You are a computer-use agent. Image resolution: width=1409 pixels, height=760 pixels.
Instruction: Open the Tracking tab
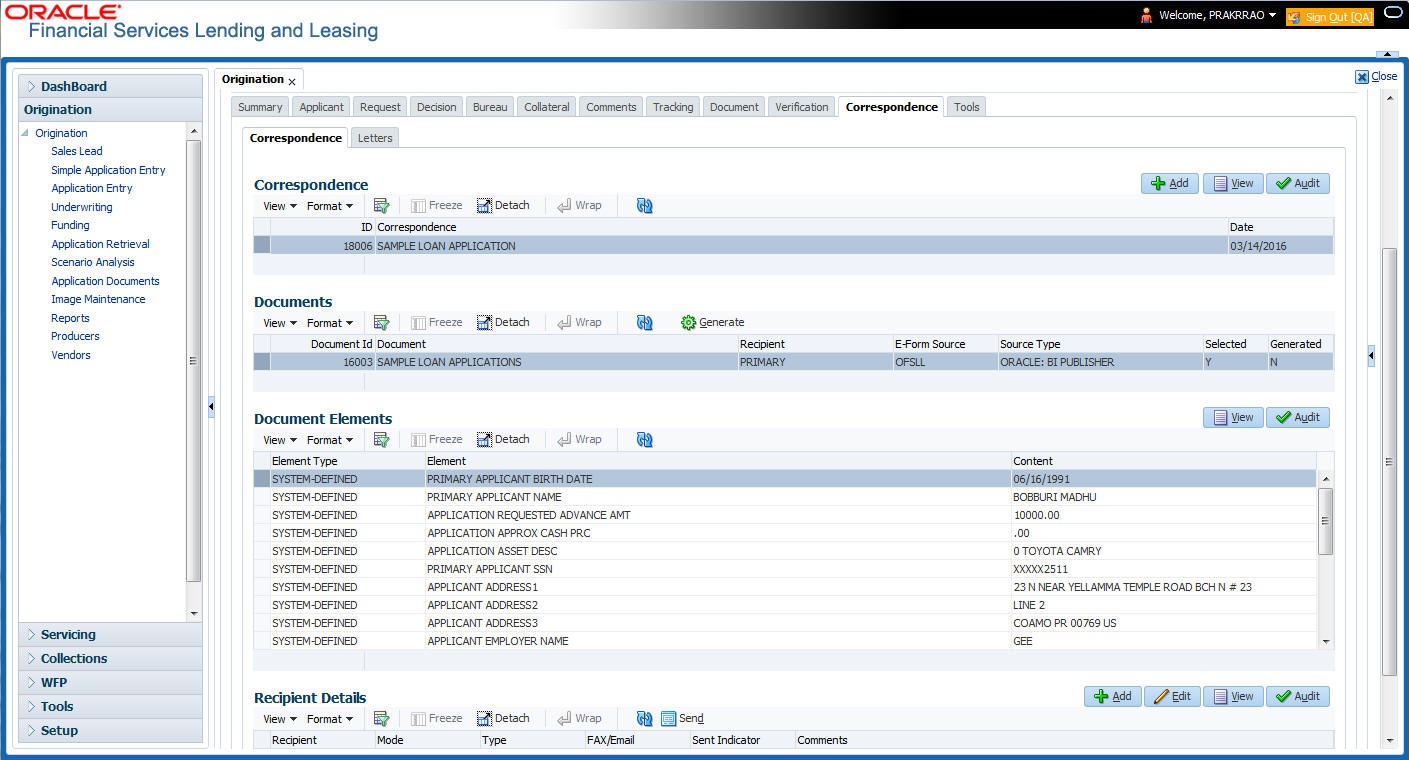673,107
